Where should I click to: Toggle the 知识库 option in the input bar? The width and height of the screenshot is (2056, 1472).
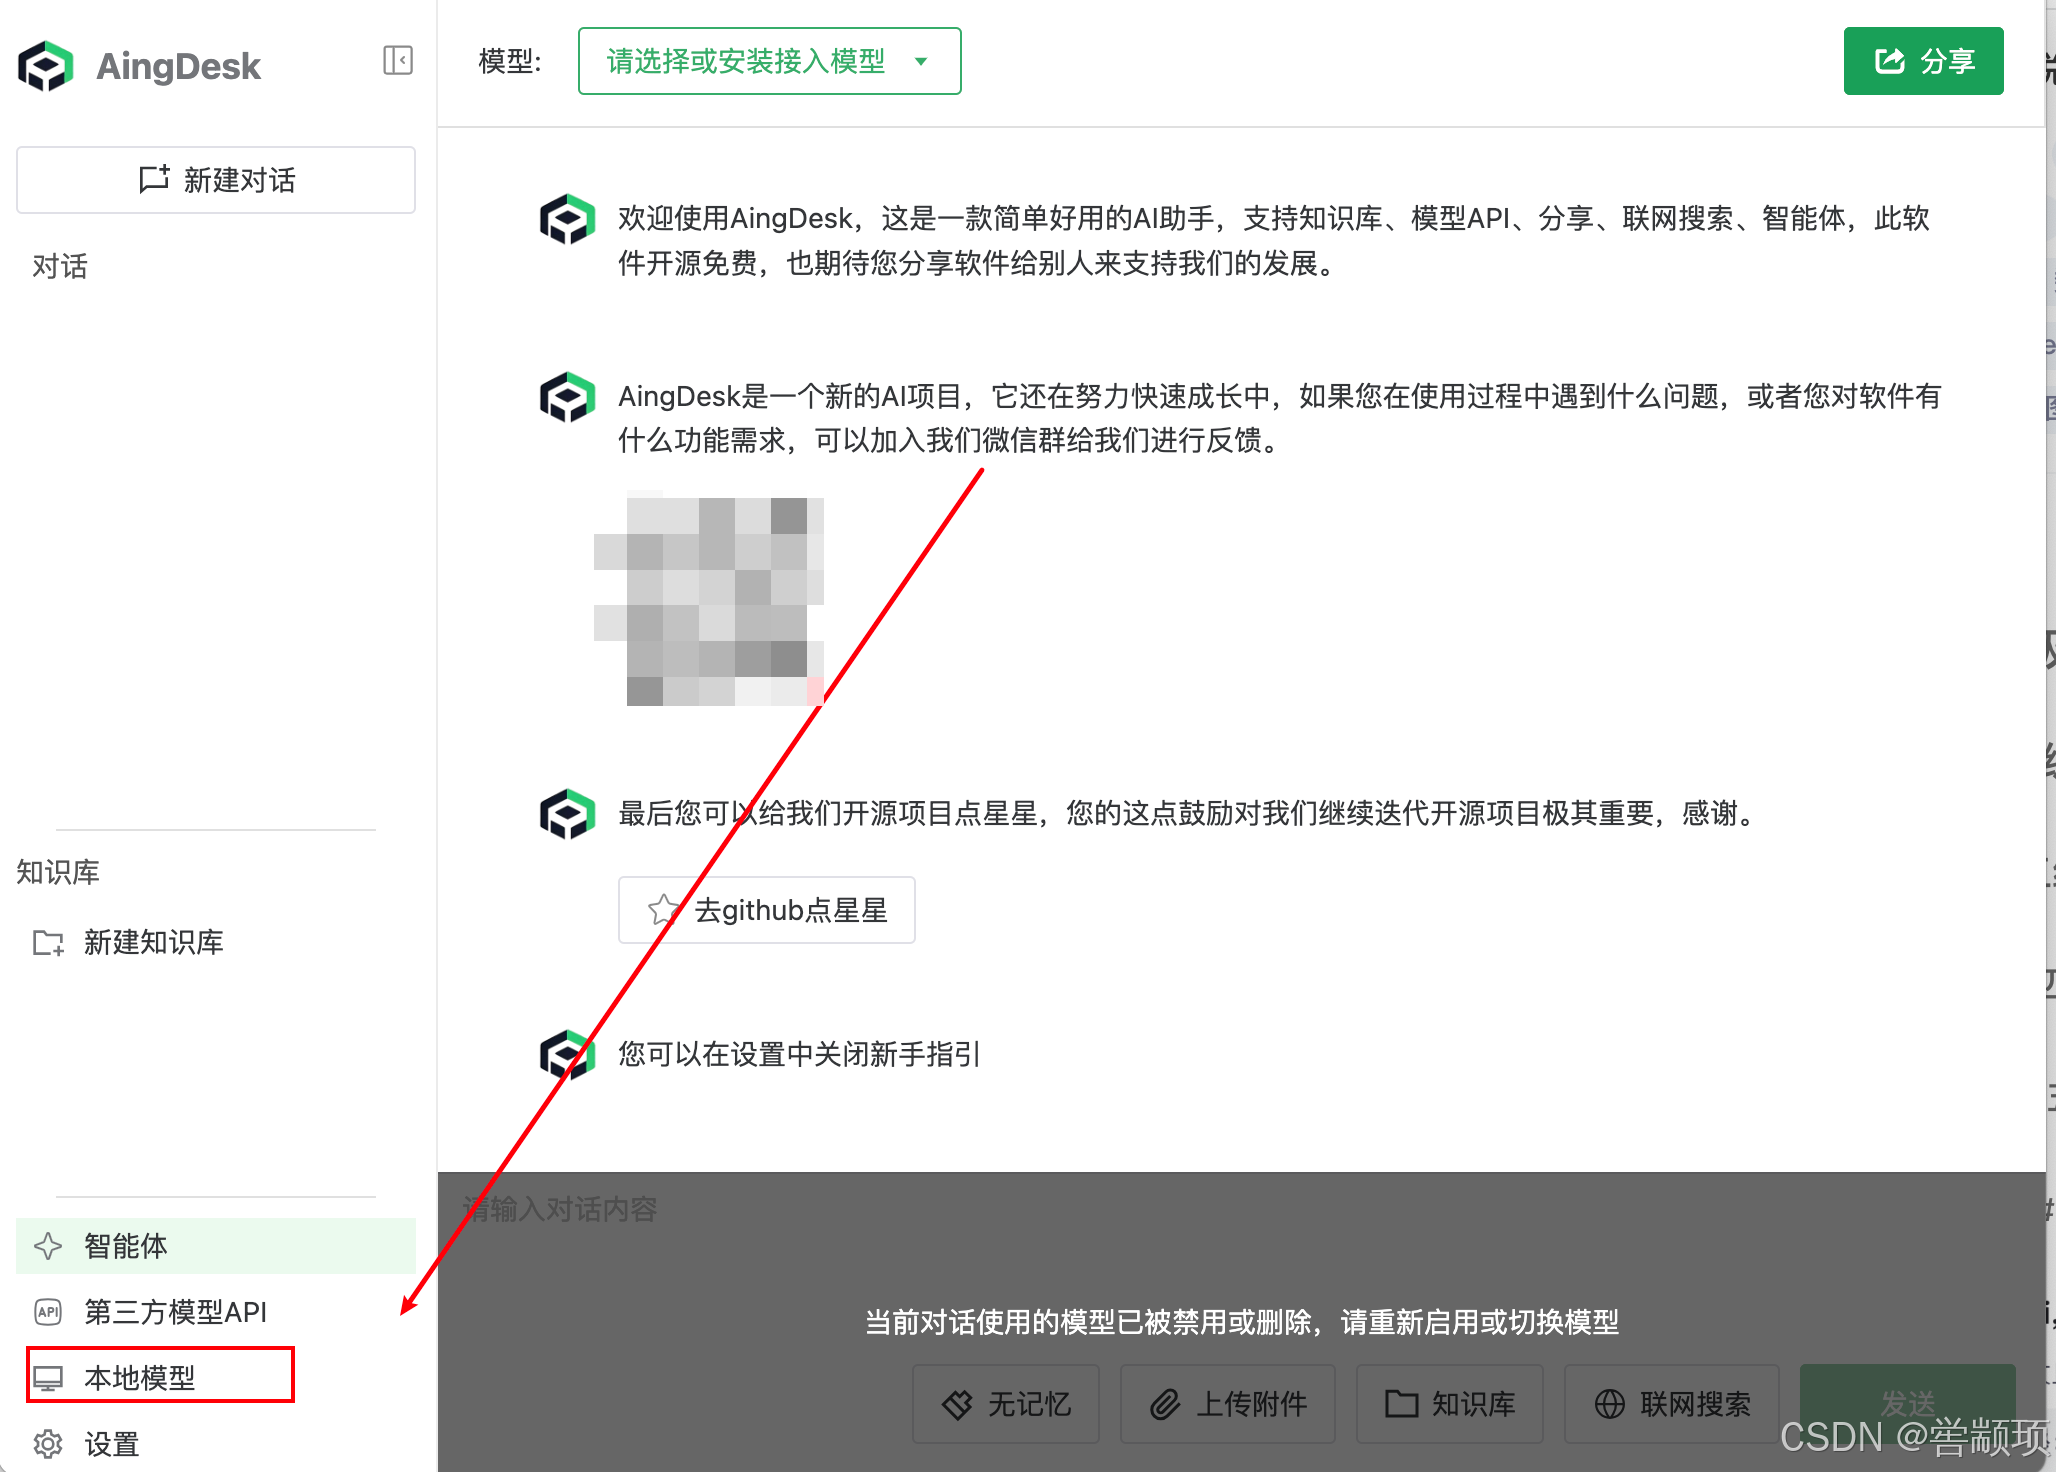[x=1450, y=1404]
